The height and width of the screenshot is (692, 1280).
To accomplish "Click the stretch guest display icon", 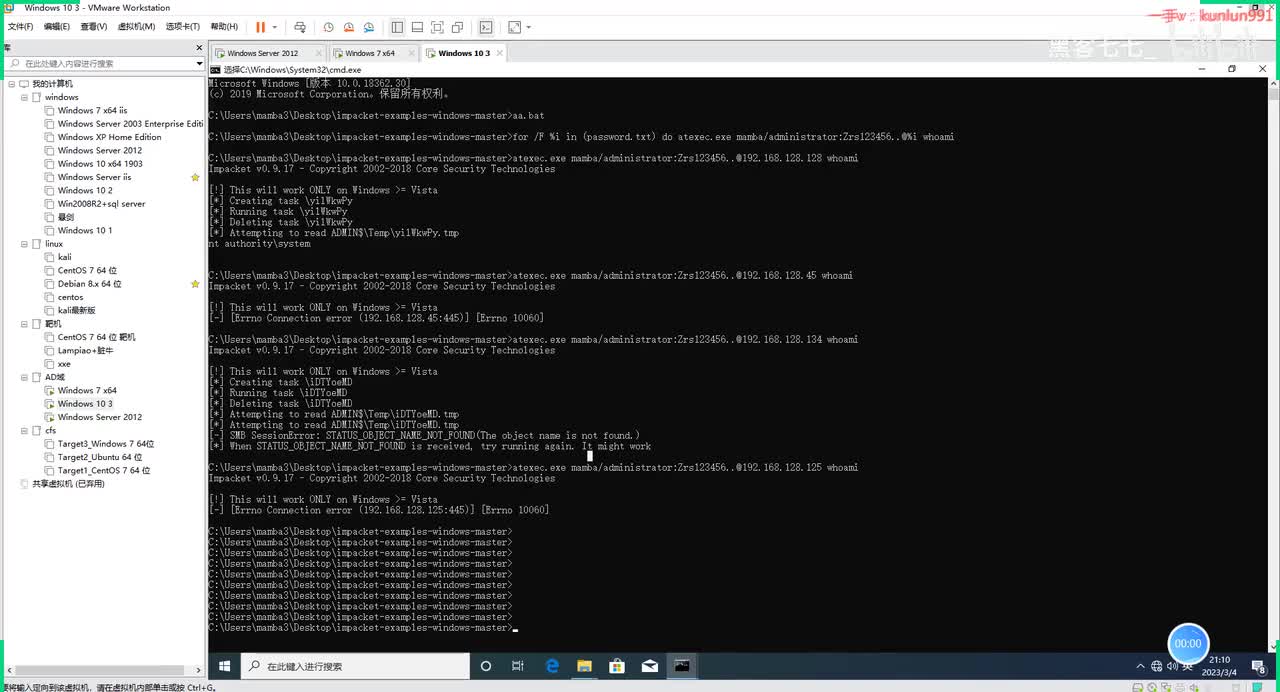I will tap(514, 27).
